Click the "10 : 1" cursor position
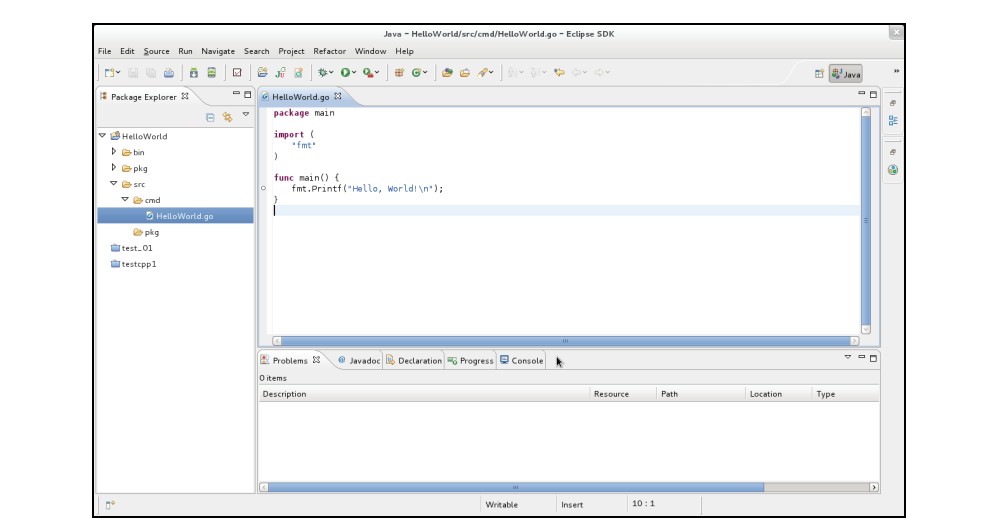Viewport: 1002px width, 532px height. (x=644, y=504)
